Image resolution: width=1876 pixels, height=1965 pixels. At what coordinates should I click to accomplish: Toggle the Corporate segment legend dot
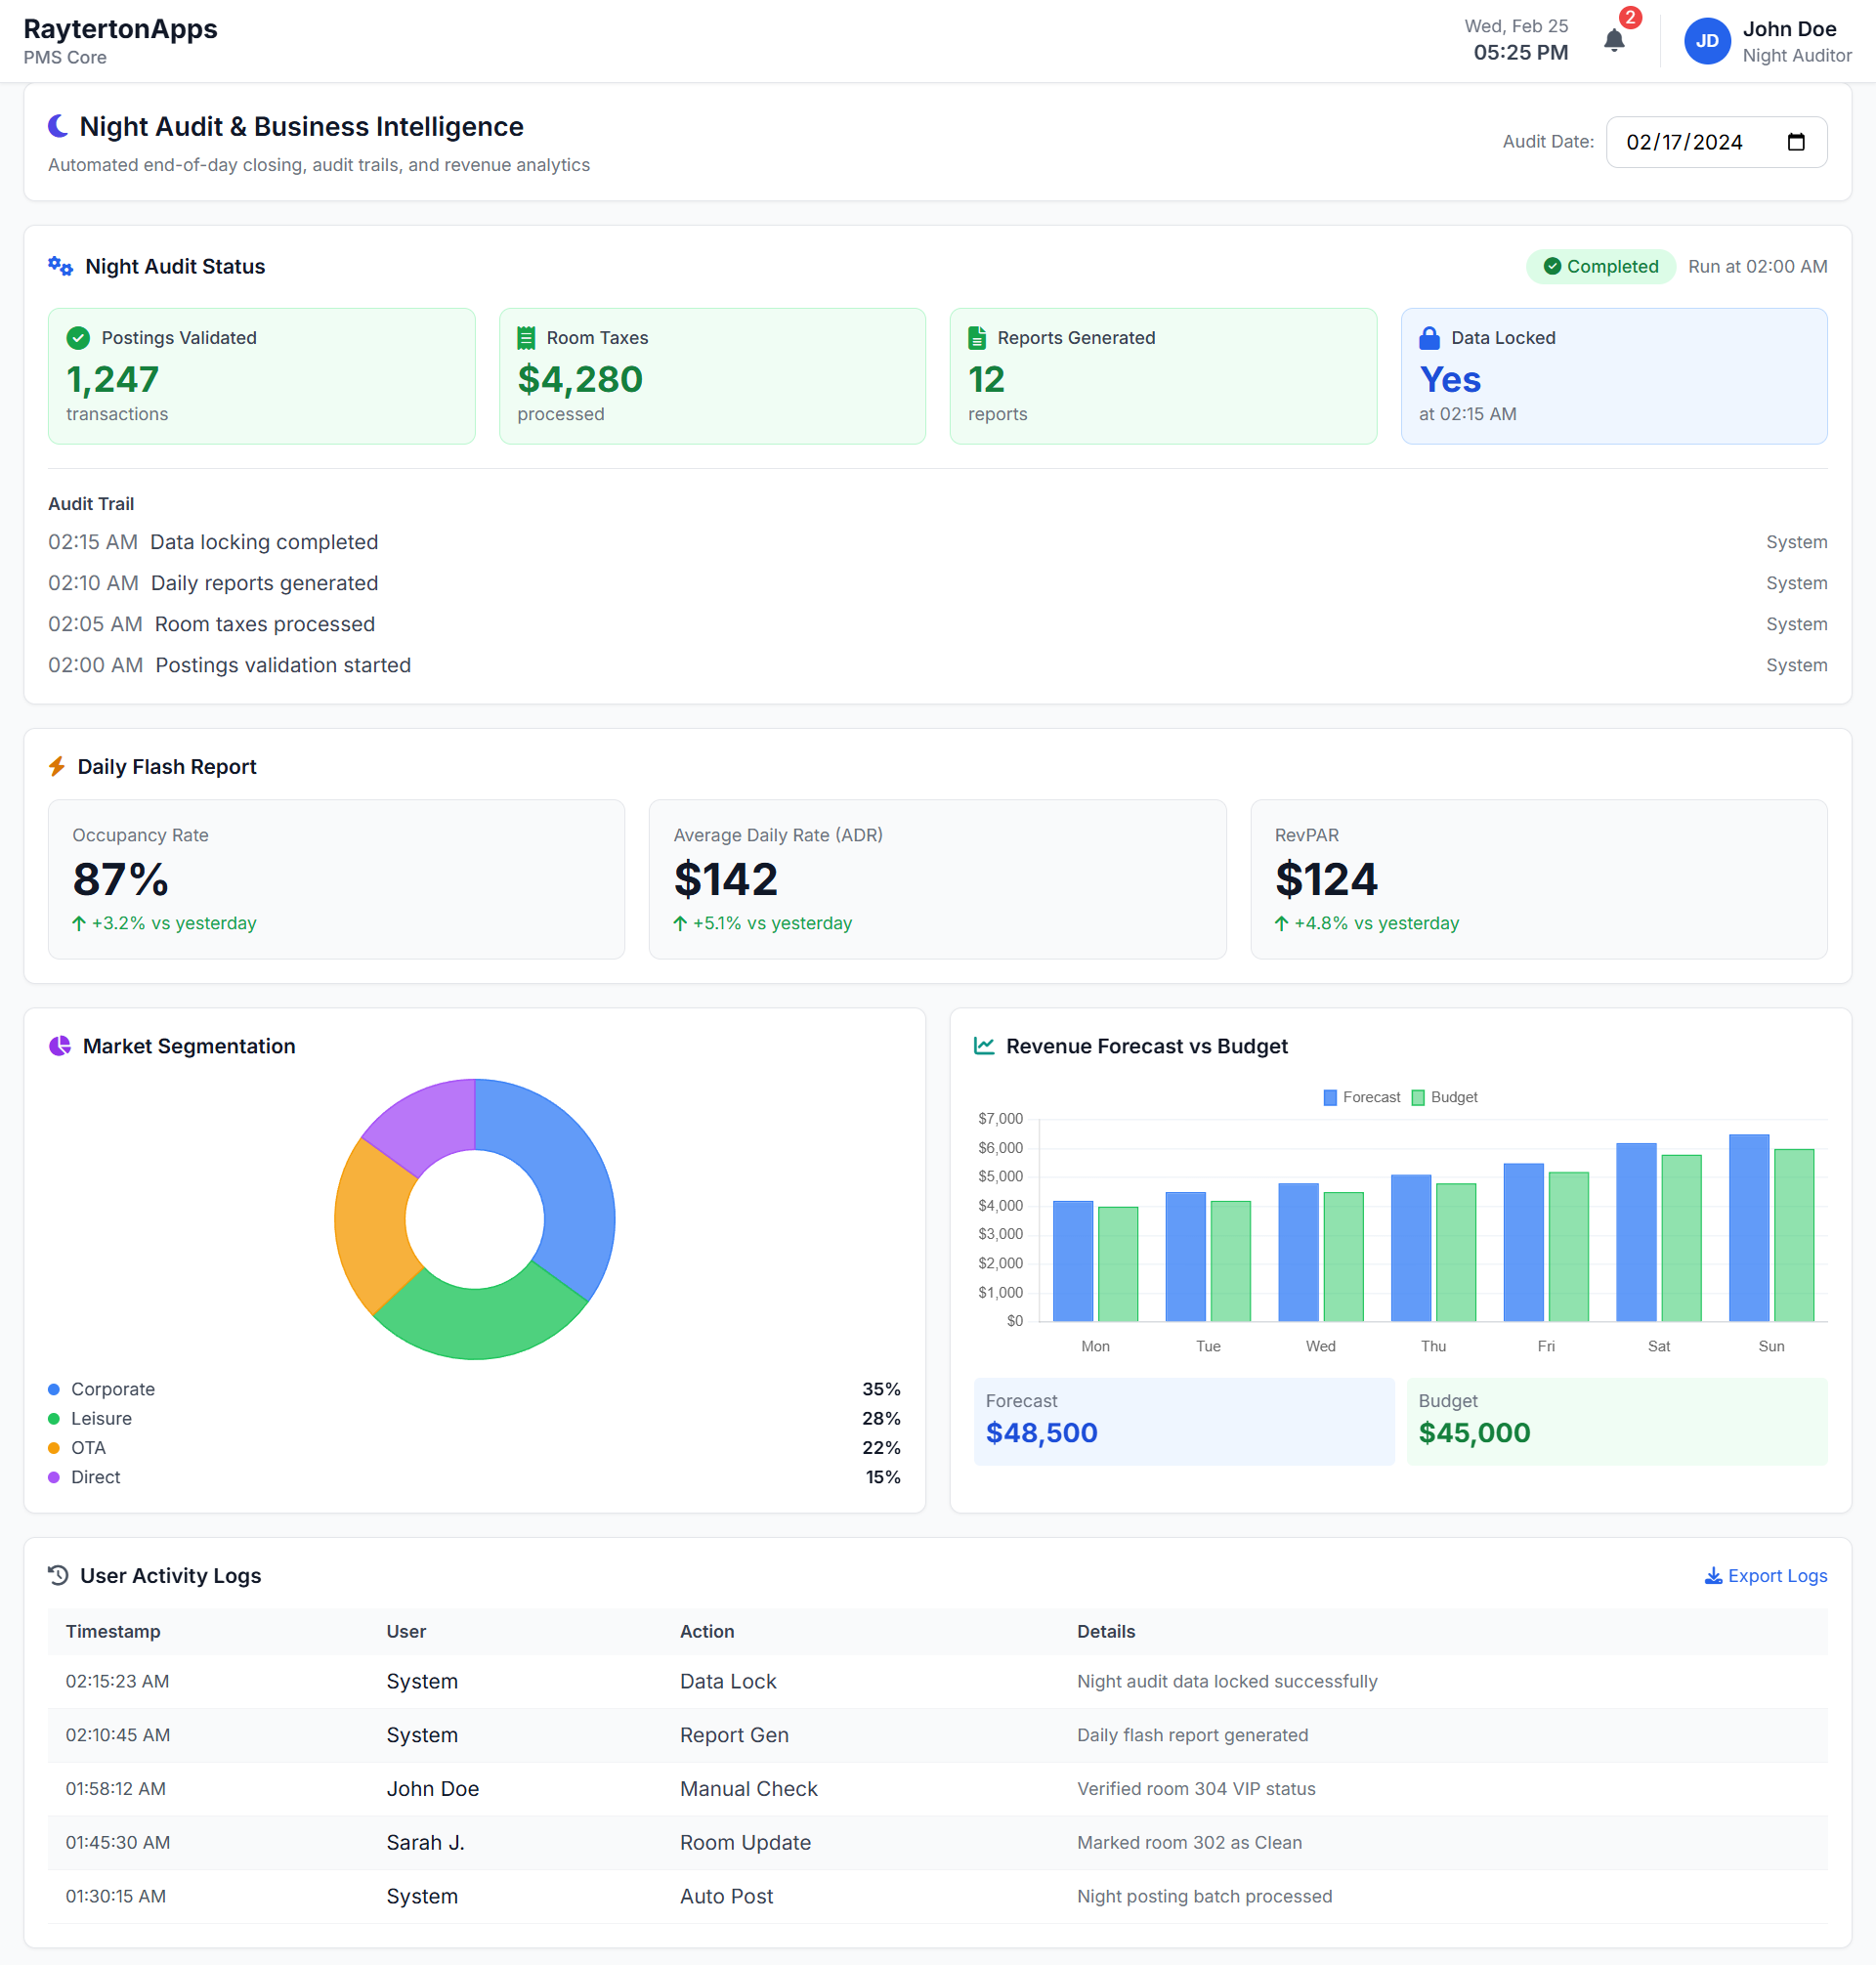(x=53, y=1389)
